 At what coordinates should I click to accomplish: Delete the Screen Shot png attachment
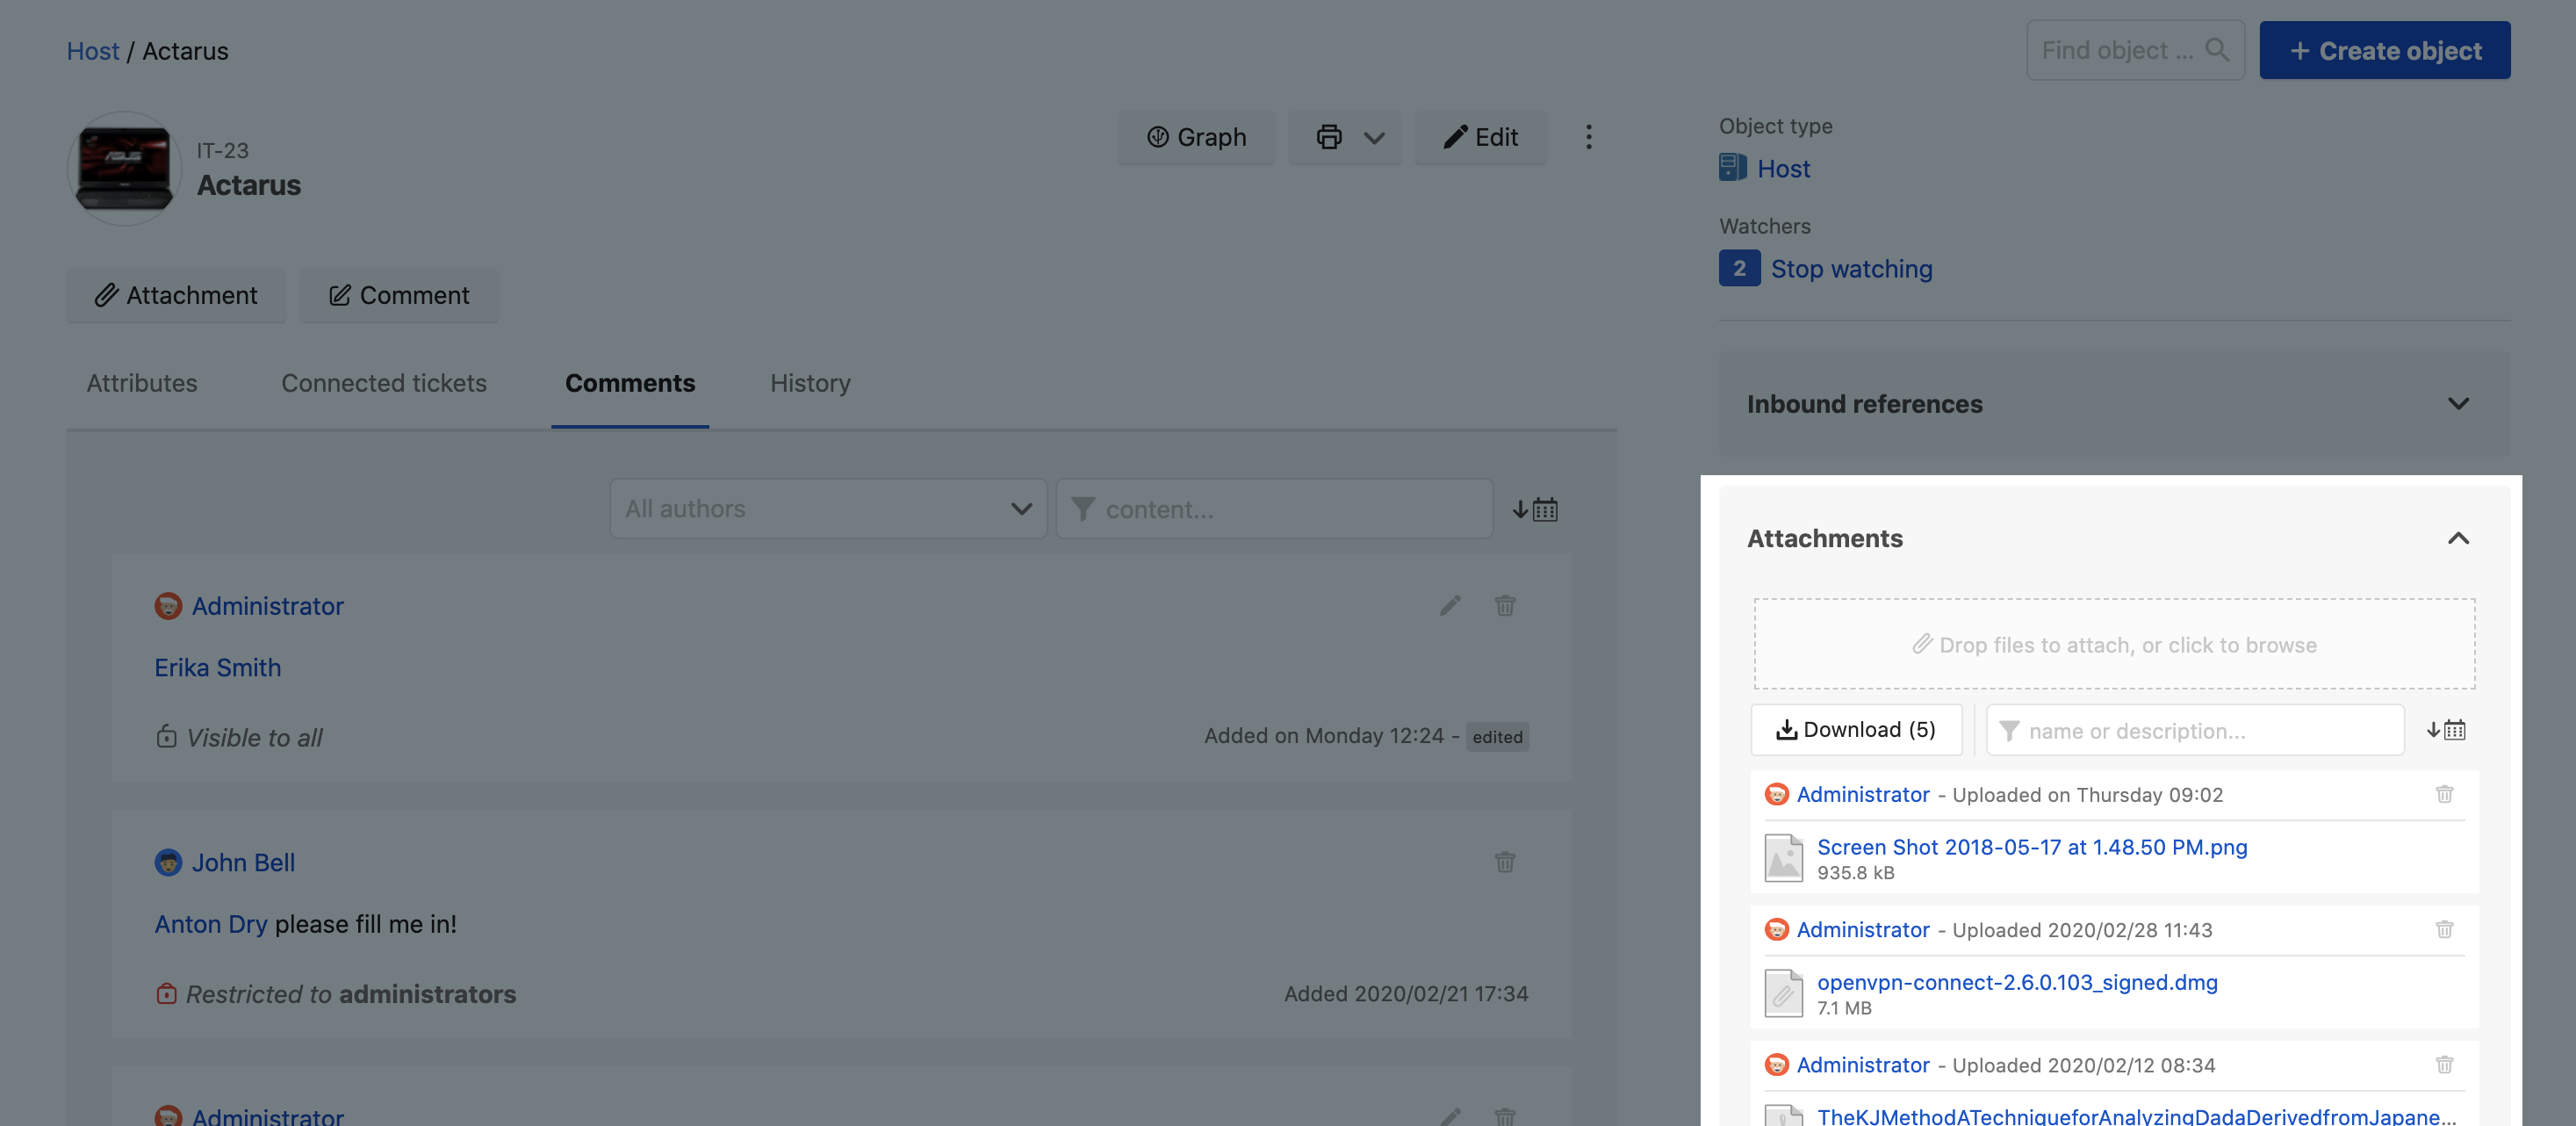2443,794
